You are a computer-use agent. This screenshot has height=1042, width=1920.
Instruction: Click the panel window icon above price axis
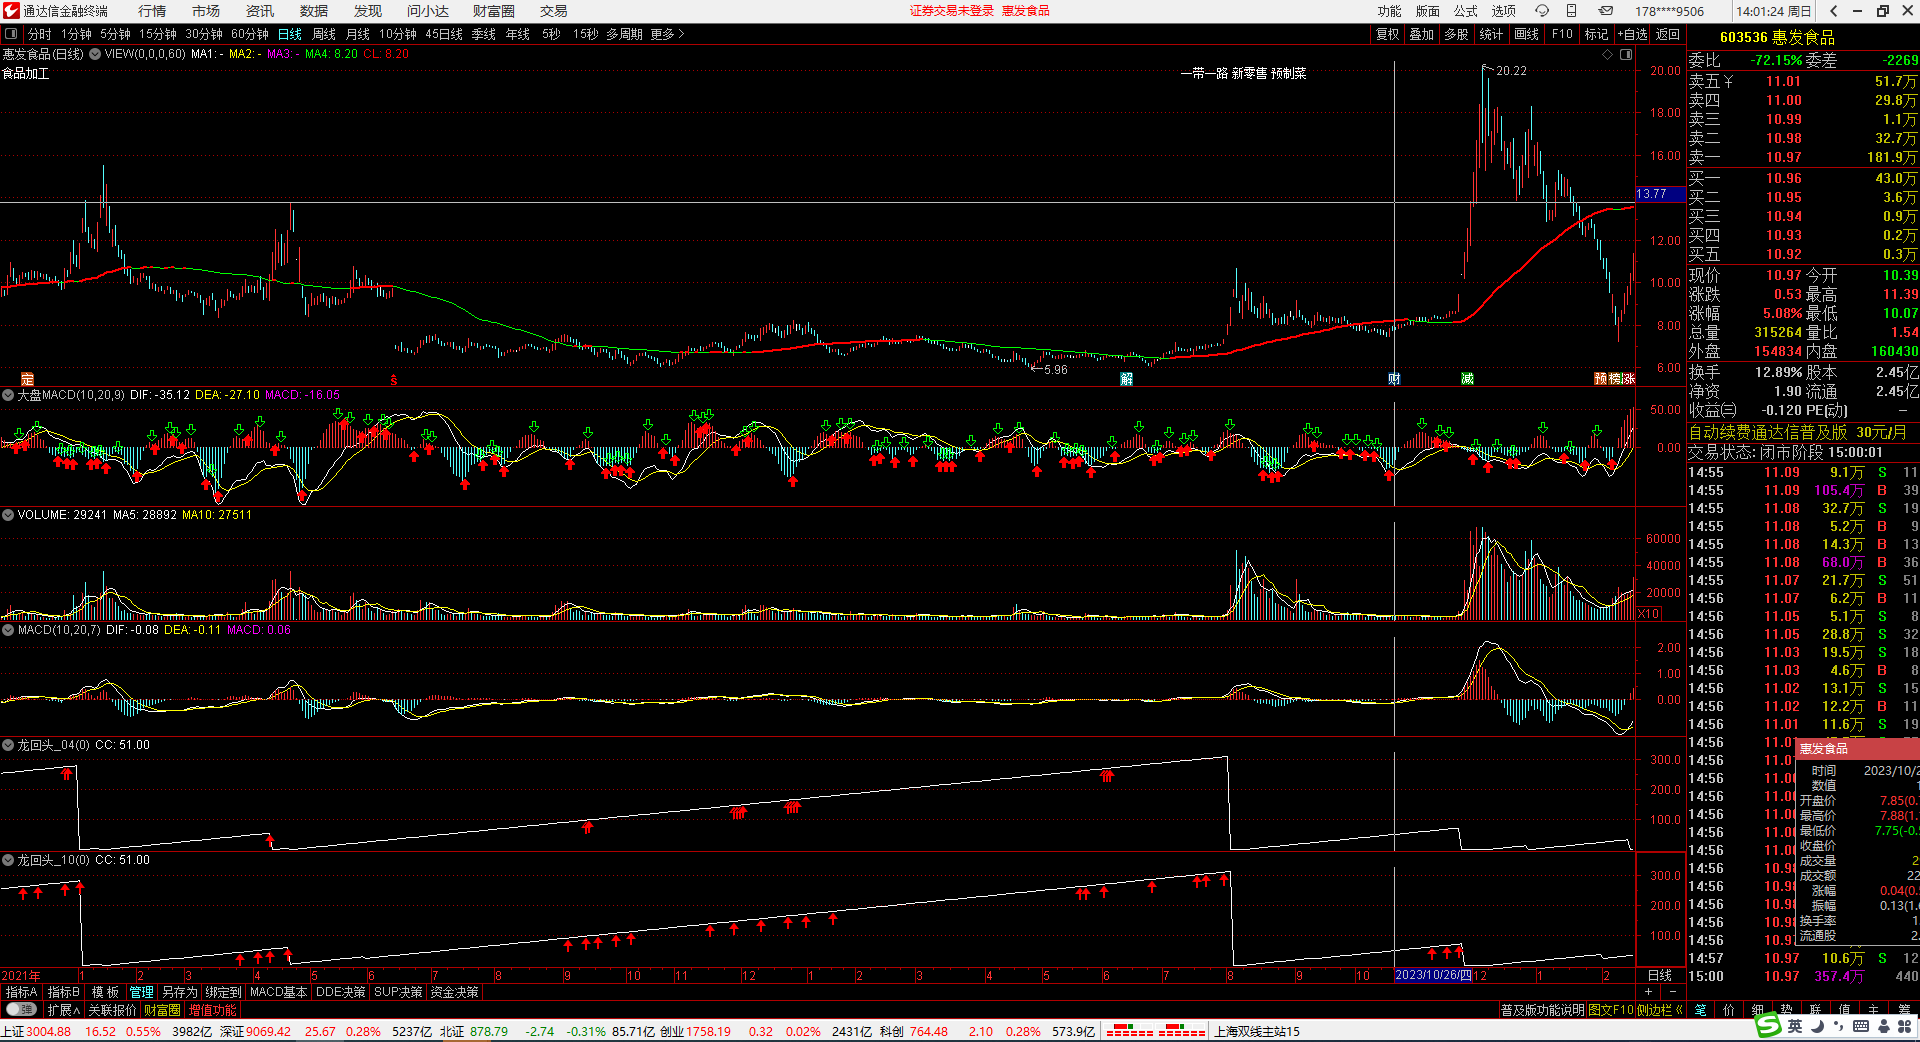click(x=1626, y=54)
